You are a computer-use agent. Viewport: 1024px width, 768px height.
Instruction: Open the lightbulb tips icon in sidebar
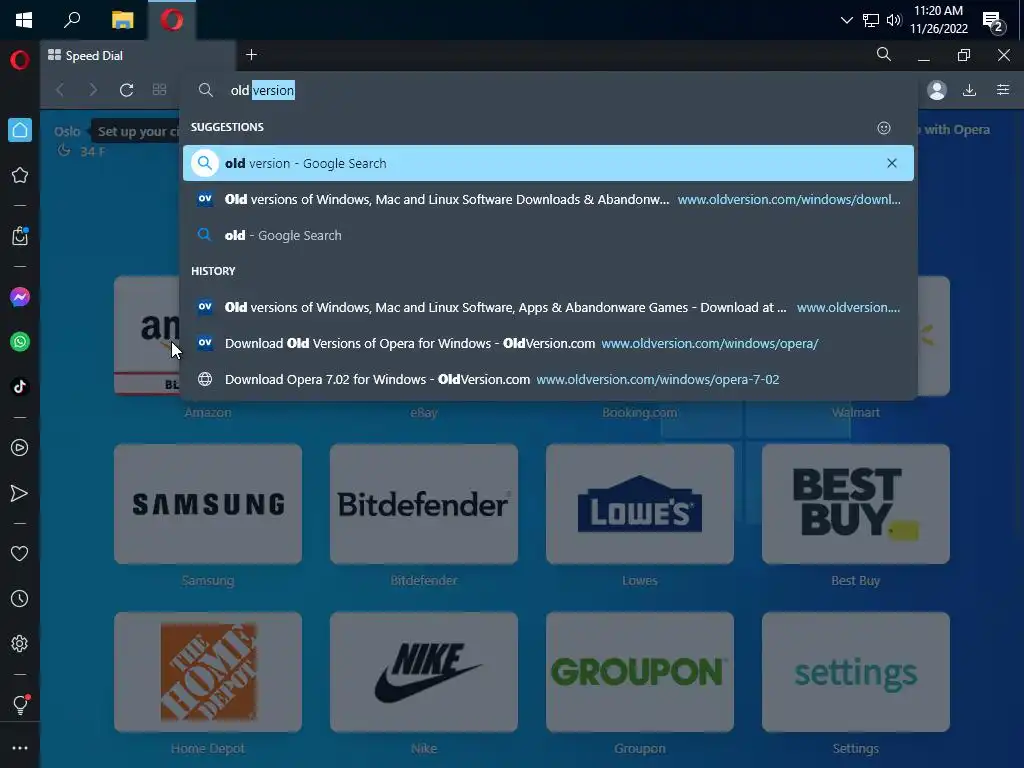tap(20, 704)
